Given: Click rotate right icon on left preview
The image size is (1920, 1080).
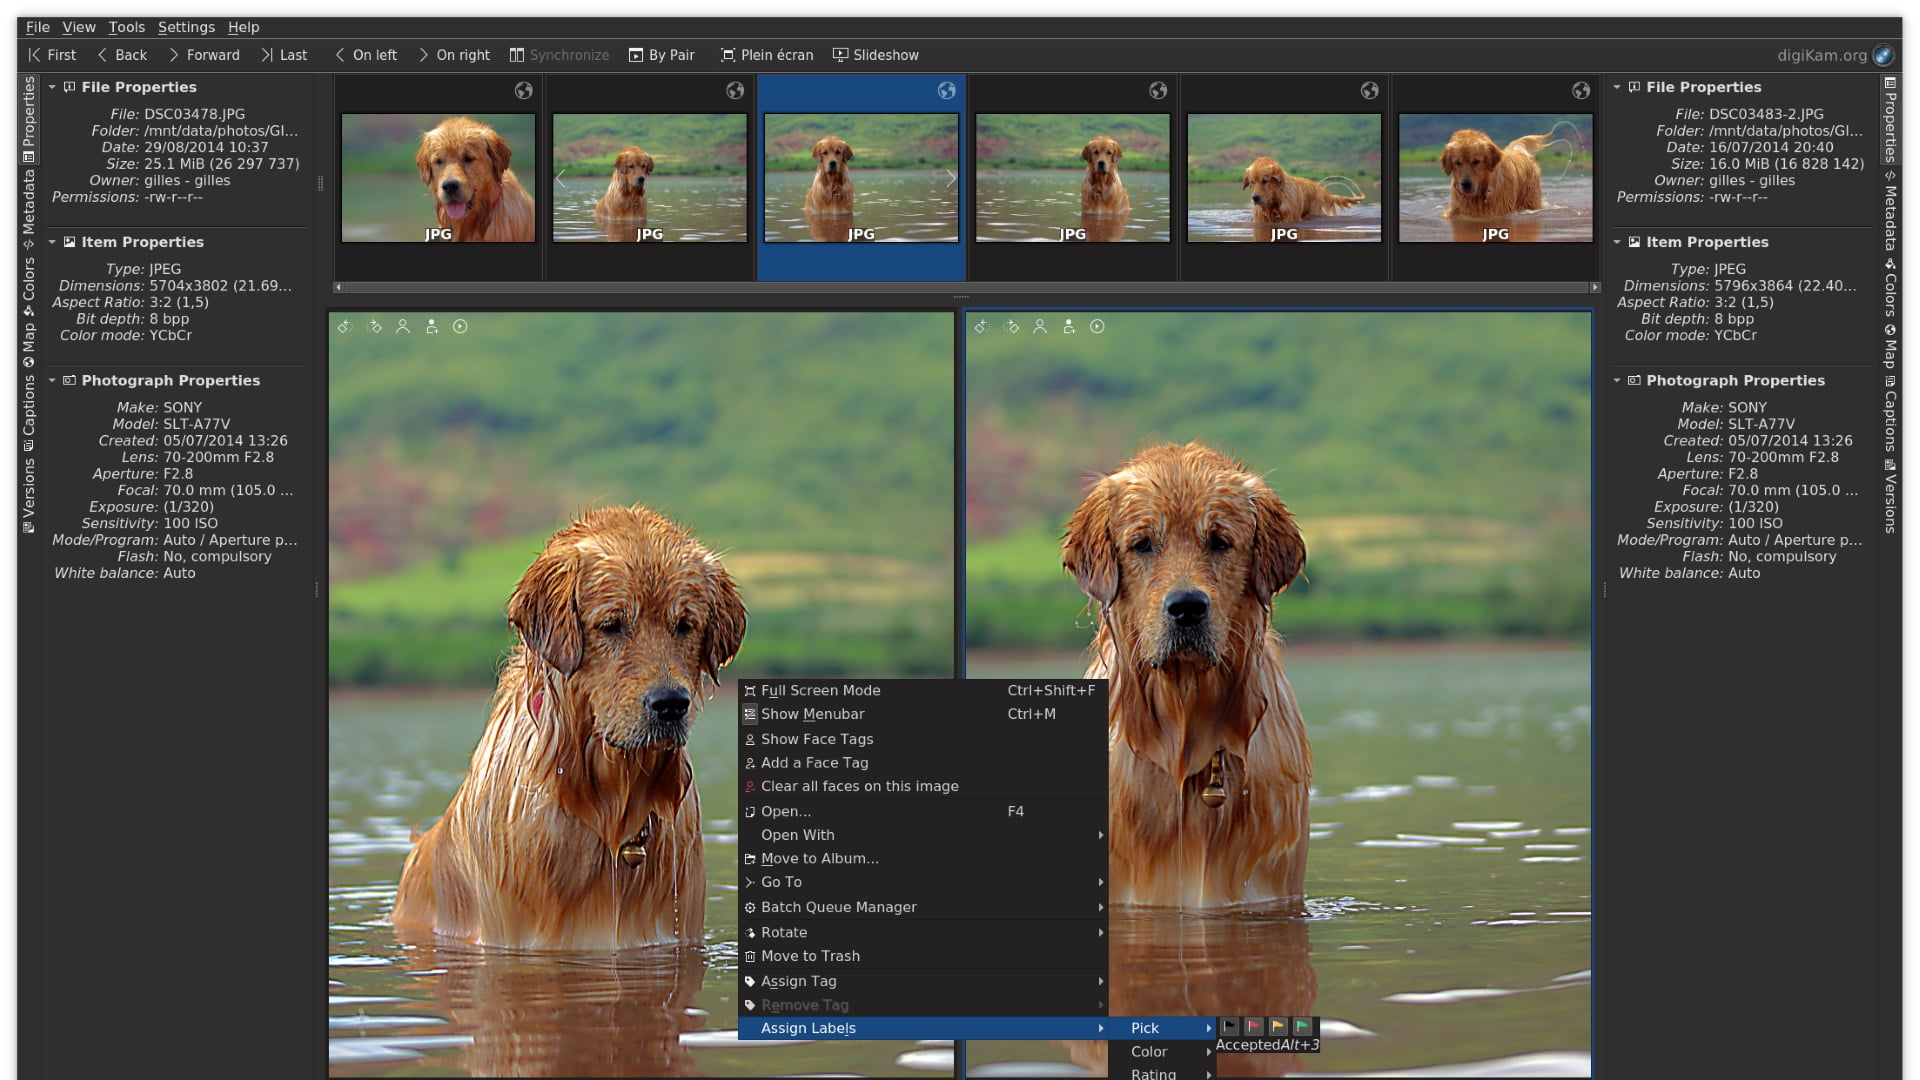Looking at the screenshot, I should coord(374,327).
